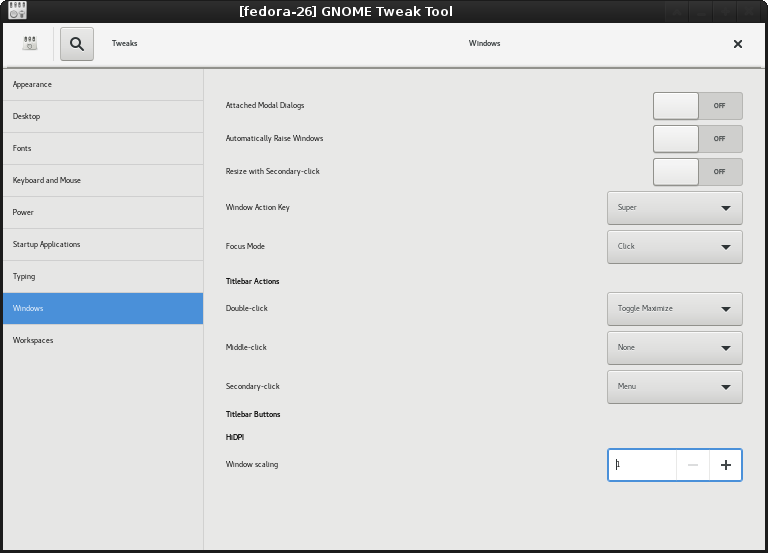Click the Titlebar Buttons heading
Viewport: 768px width, 553px height.
coord(253,414)
